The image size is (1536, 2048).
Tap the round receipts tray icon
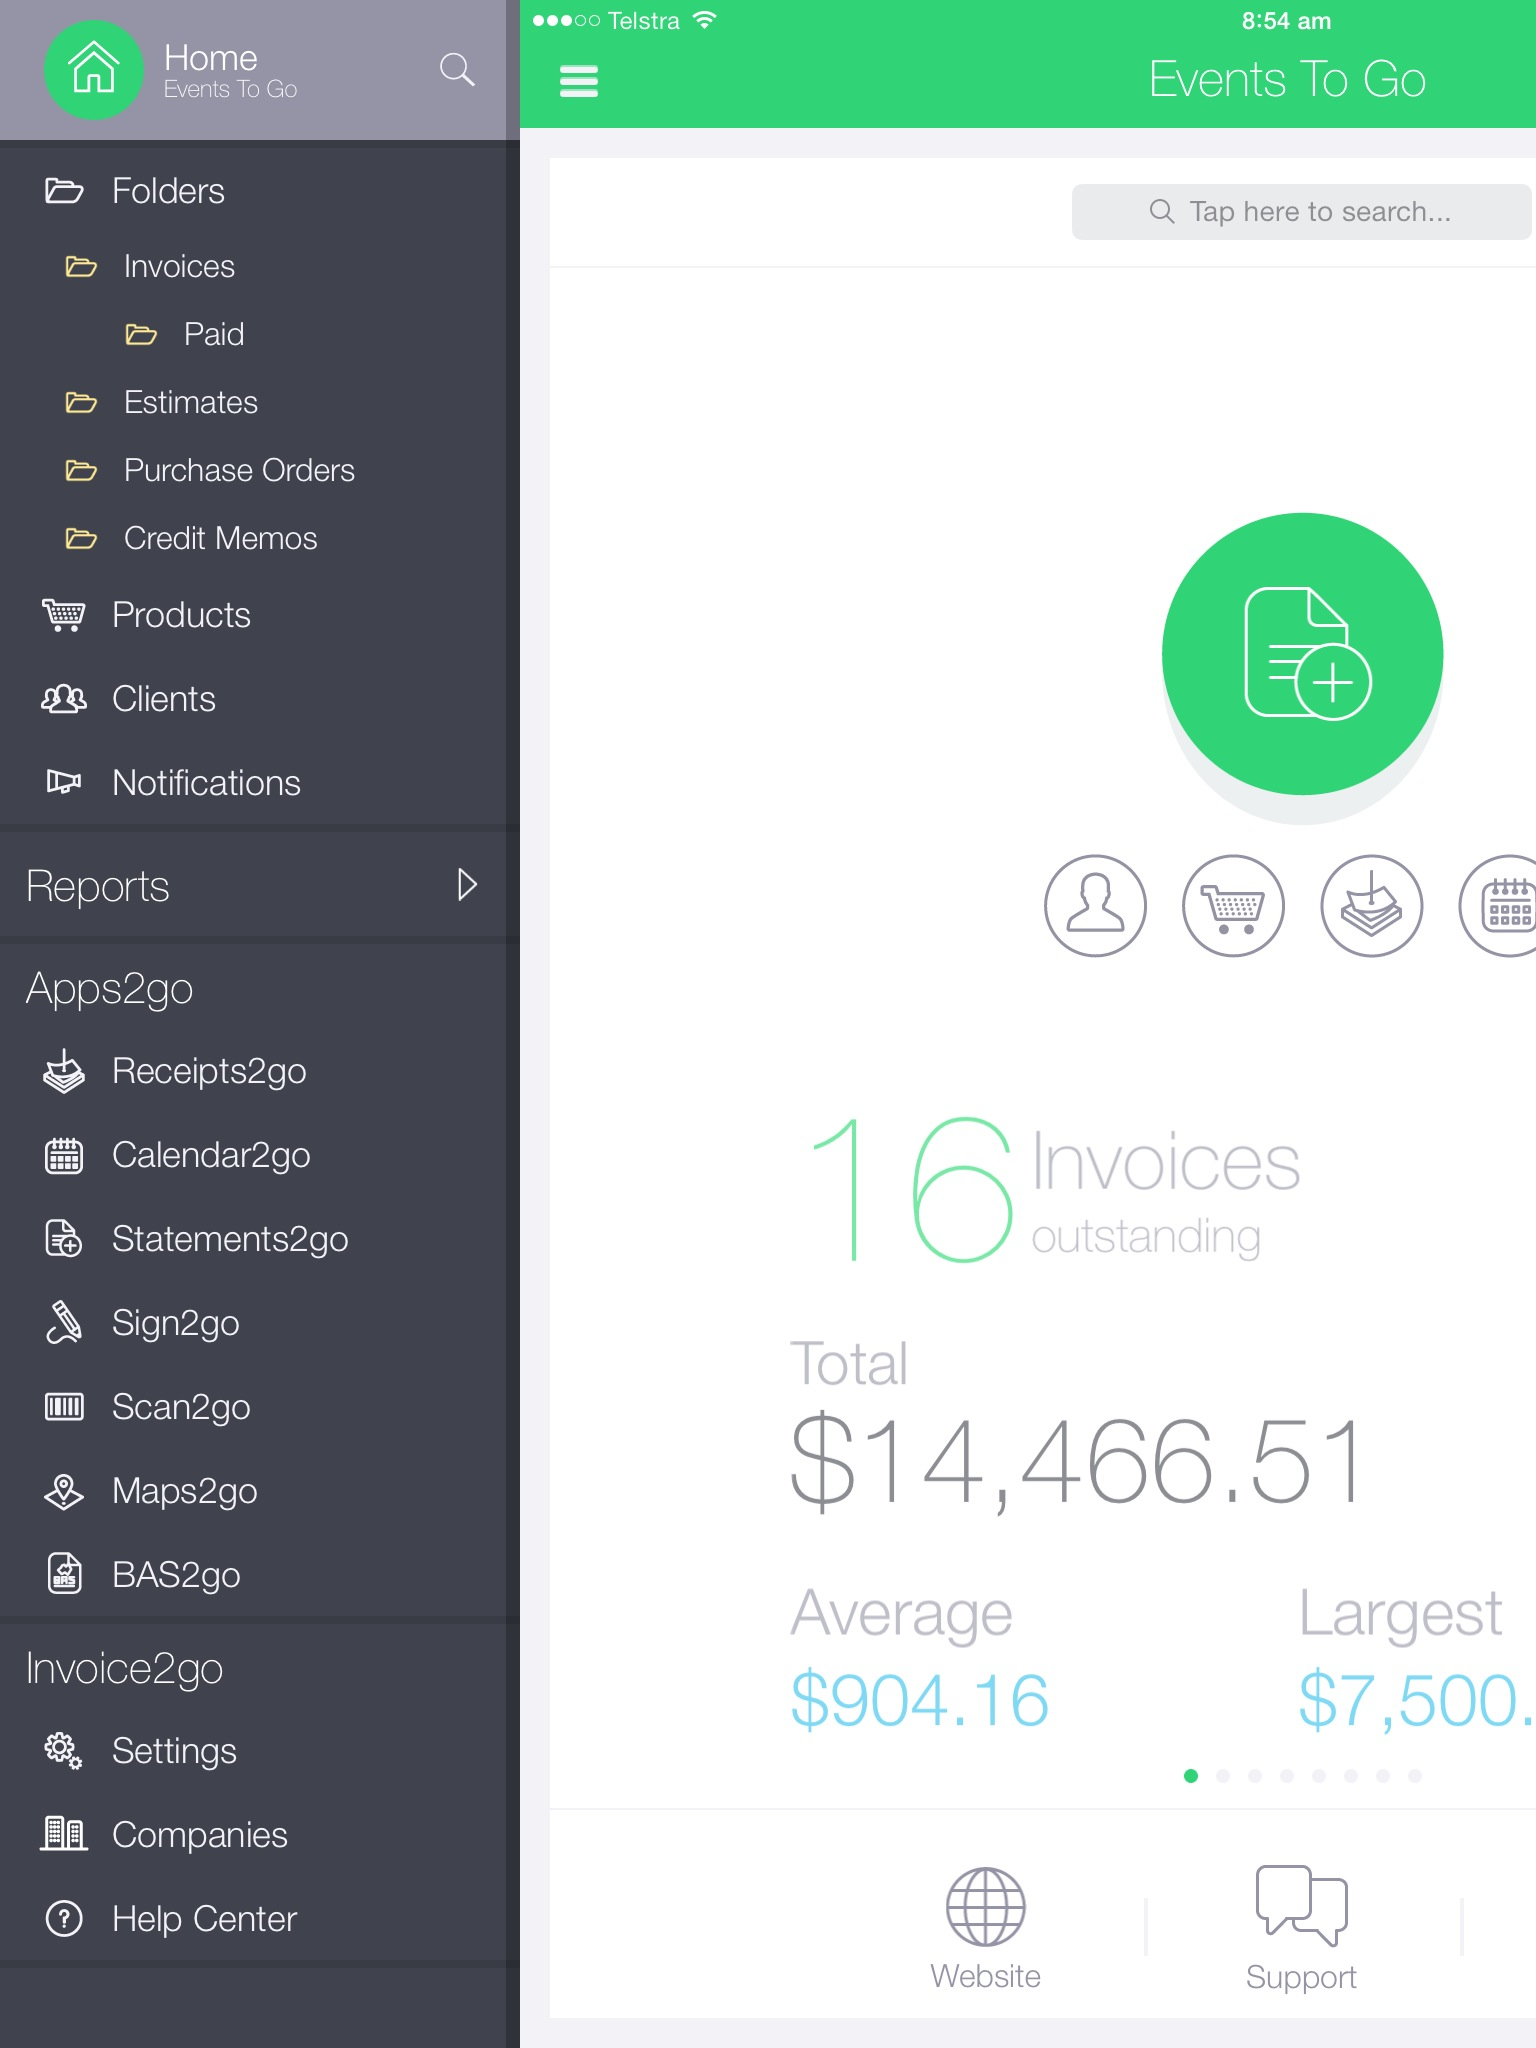[1371, 906]
